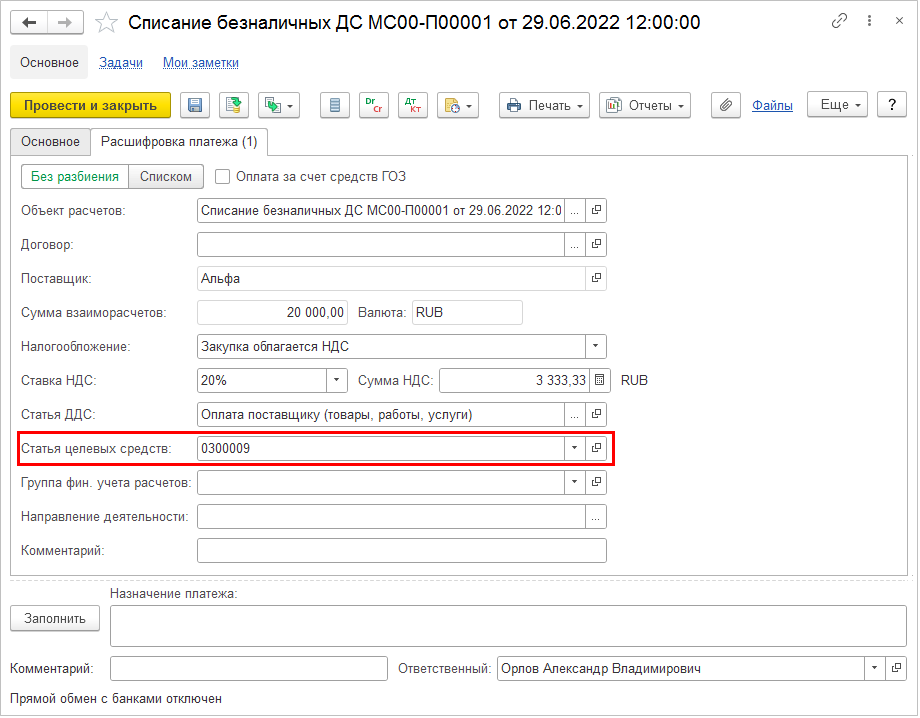920x718 pixels.
Task: Expand Статья целевых средств dropdown
Action: [x=574, y=449]
